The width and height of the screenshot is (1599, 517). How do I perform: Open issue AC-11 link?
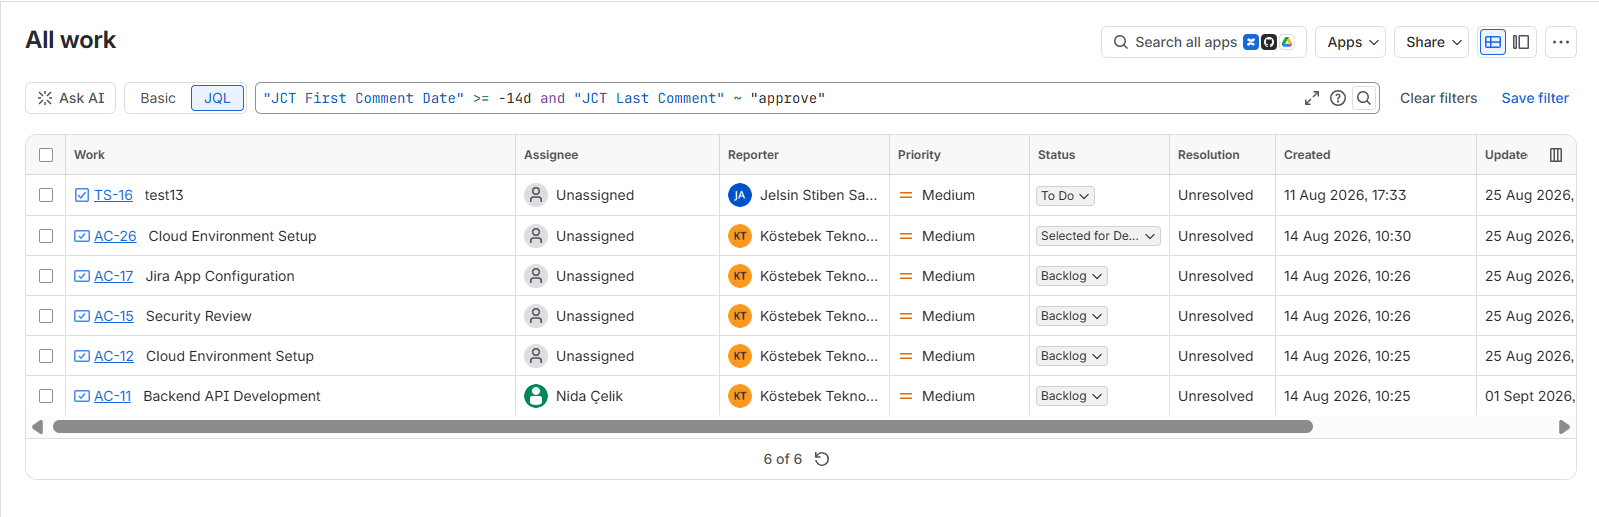(x=112, y=396)
